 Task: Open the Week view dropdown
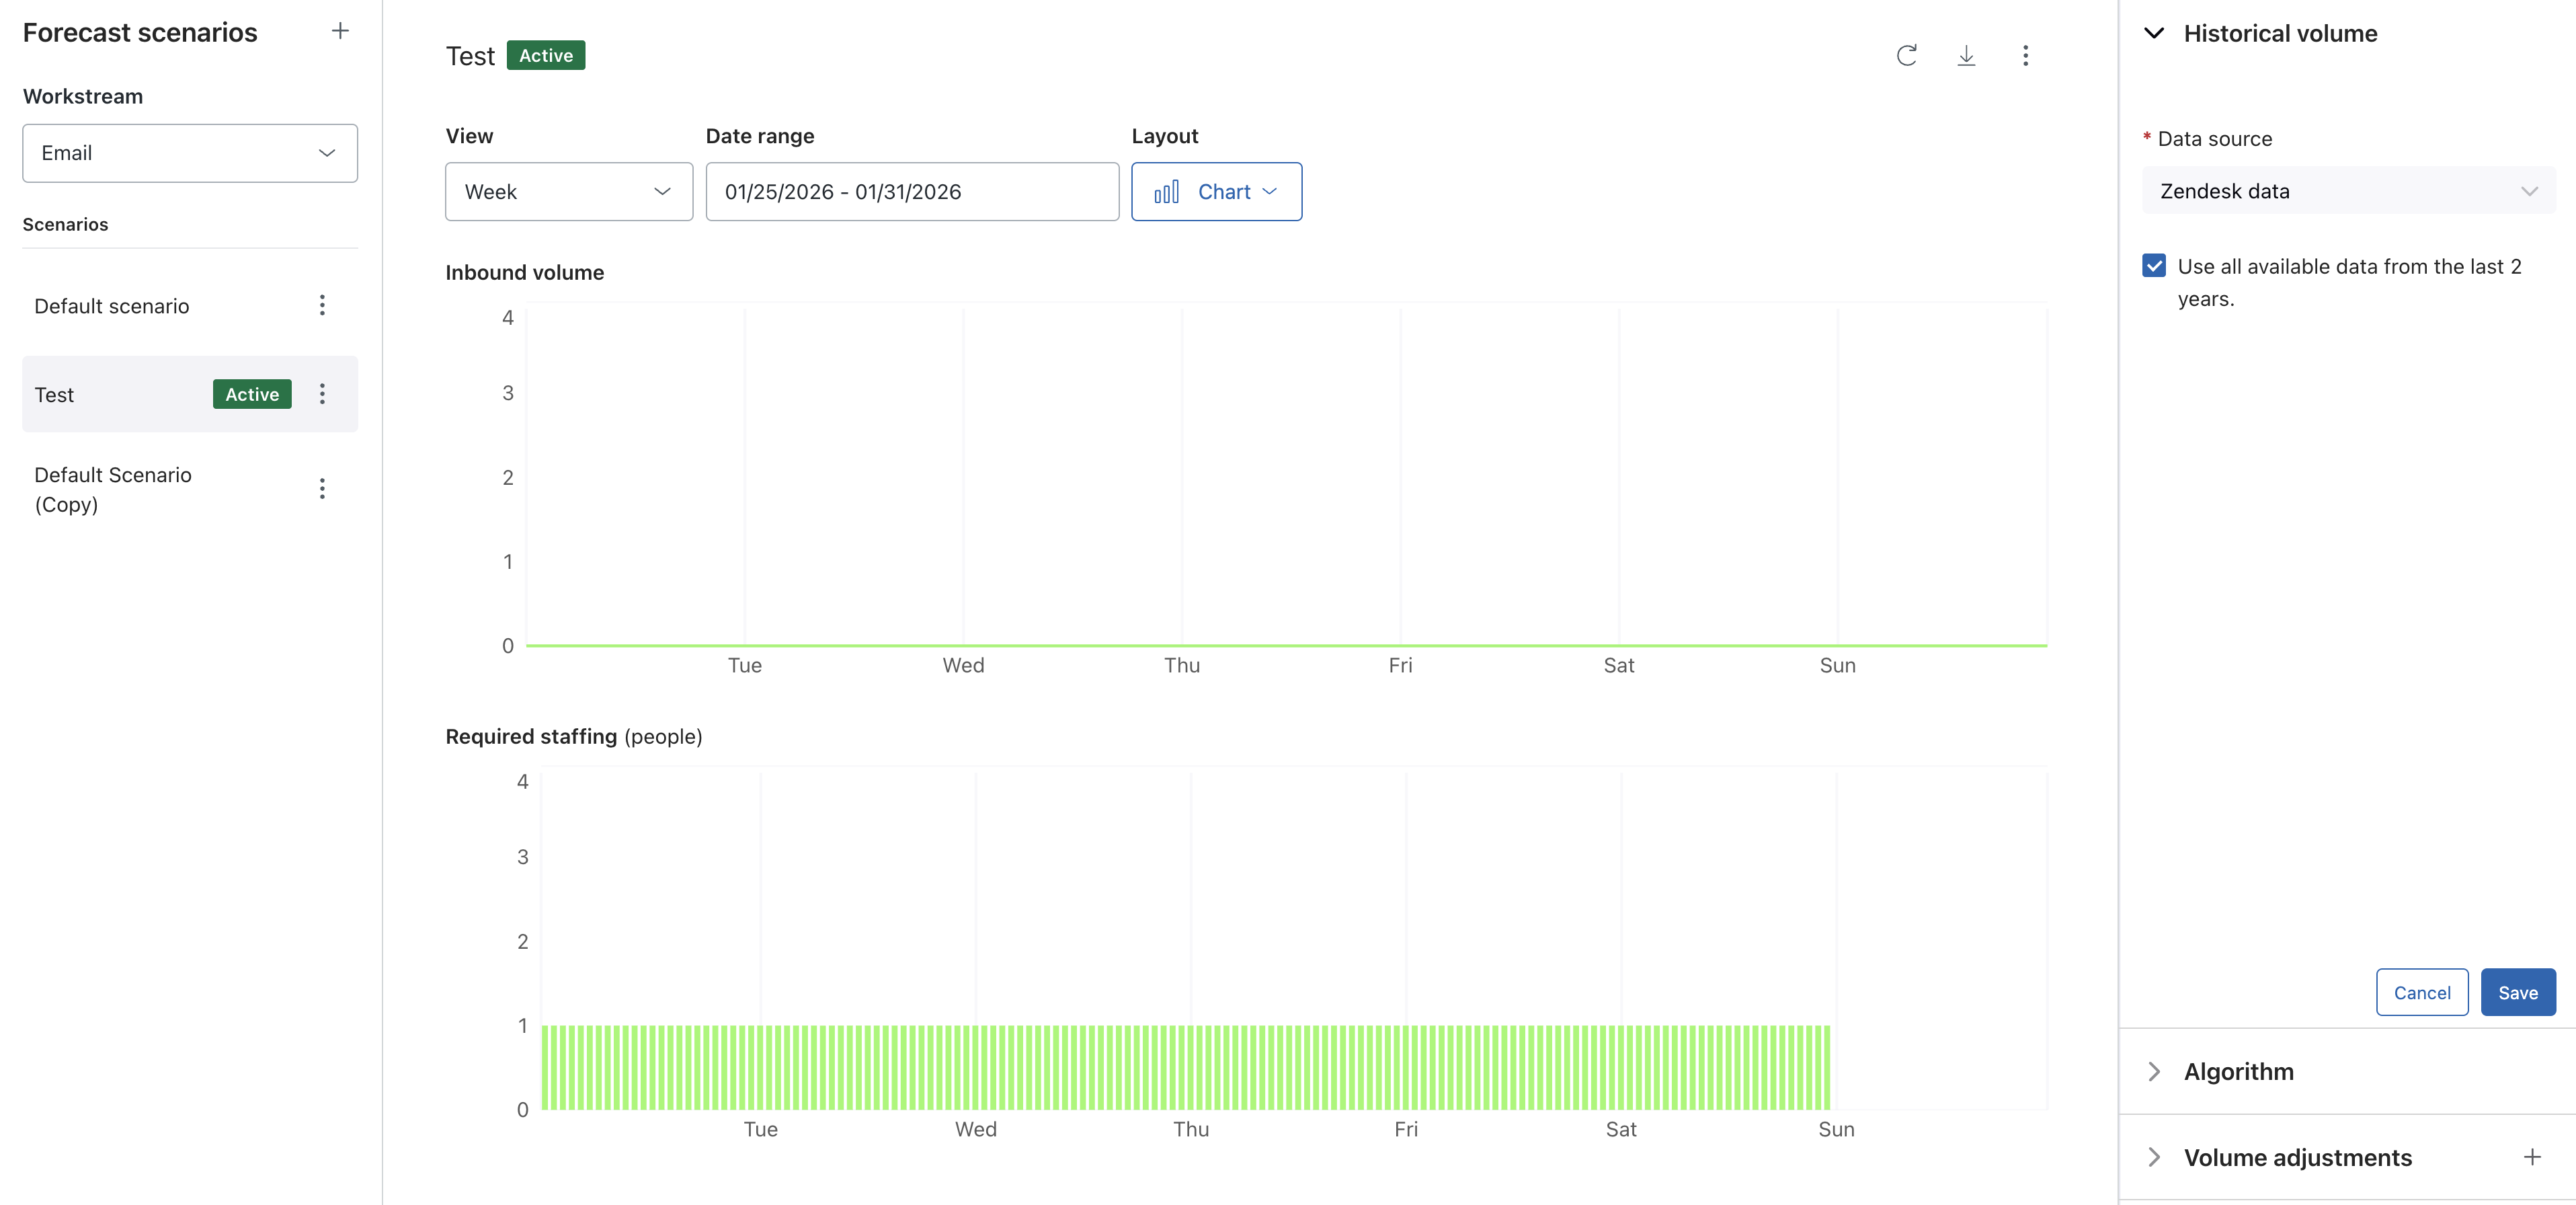568,192
